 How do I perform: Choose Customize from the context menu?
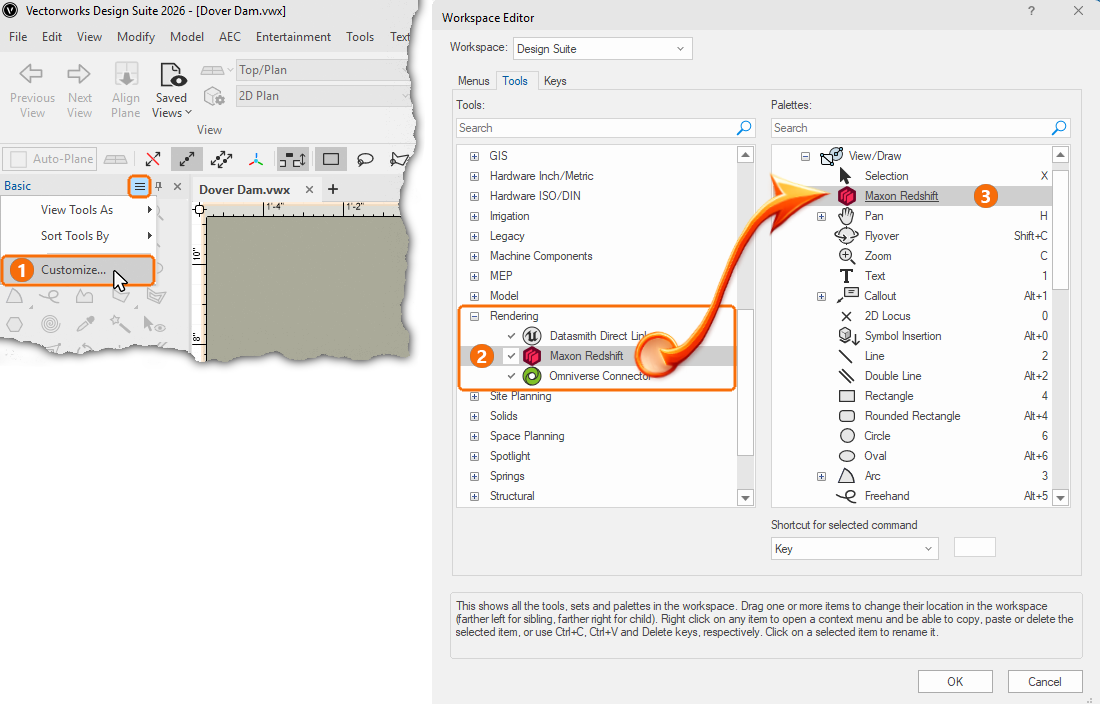coord(75,270)
